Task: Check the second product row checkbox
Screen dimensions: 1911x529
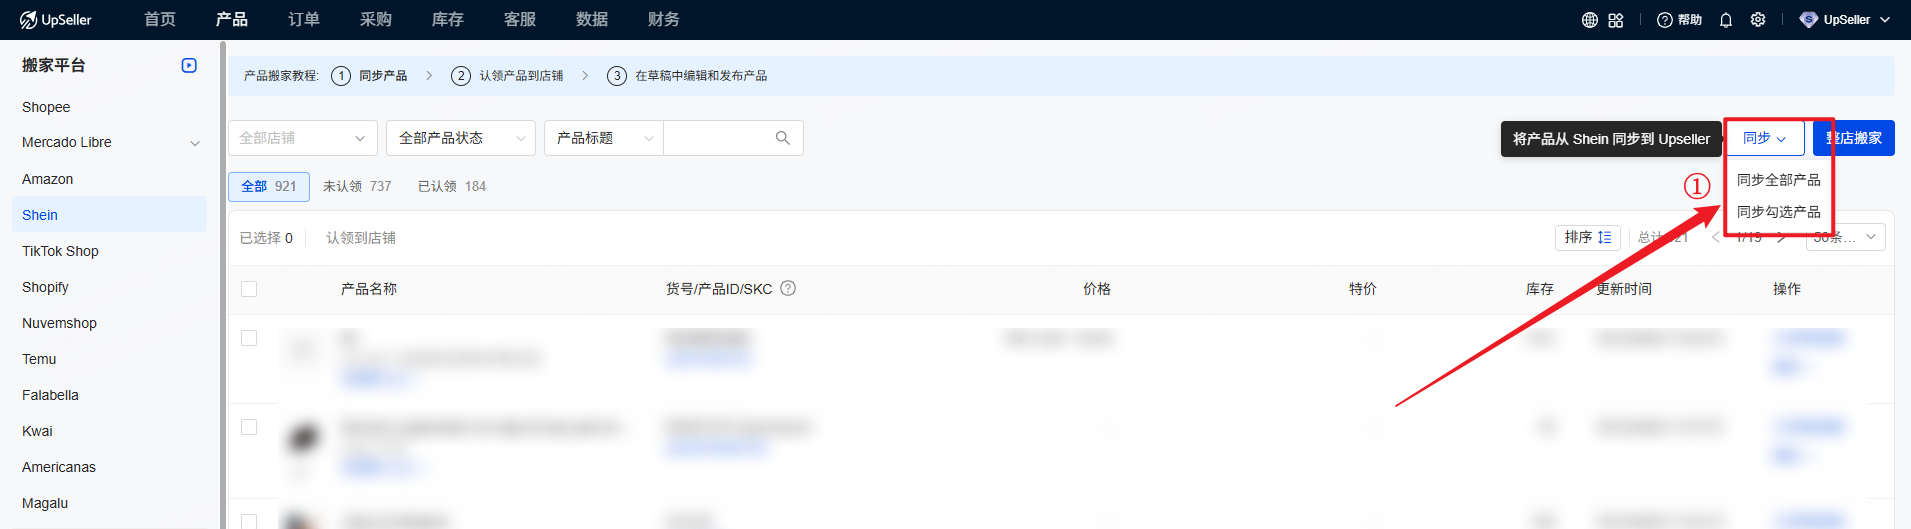Action: tap(249, 427)
